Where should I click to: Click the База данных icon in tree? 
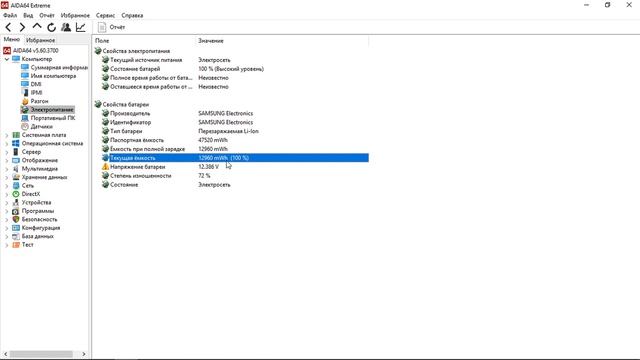coord(16,236)
